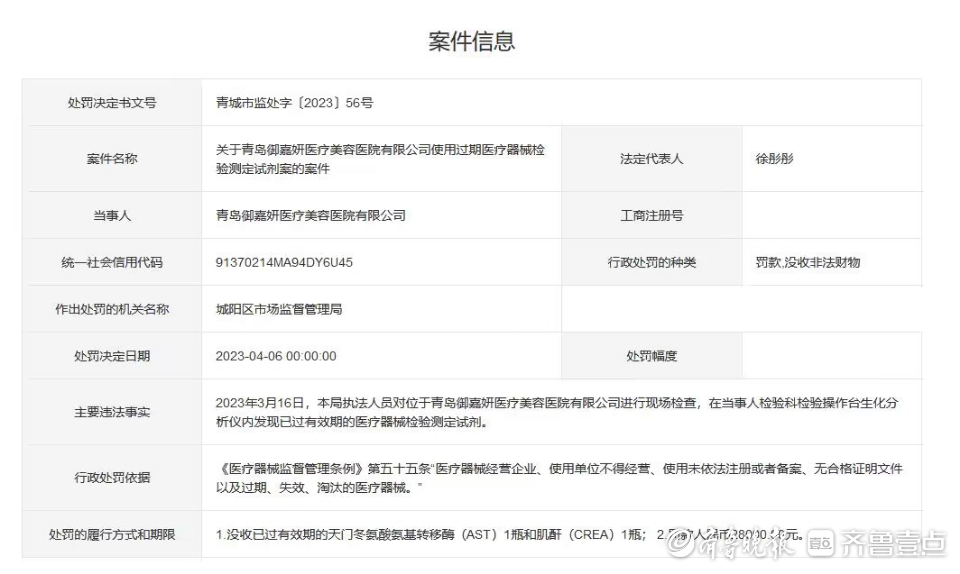Screen dimensions: 960x574
Task: Select the 主要违法事实 label cell
Action: coord(112,412)
